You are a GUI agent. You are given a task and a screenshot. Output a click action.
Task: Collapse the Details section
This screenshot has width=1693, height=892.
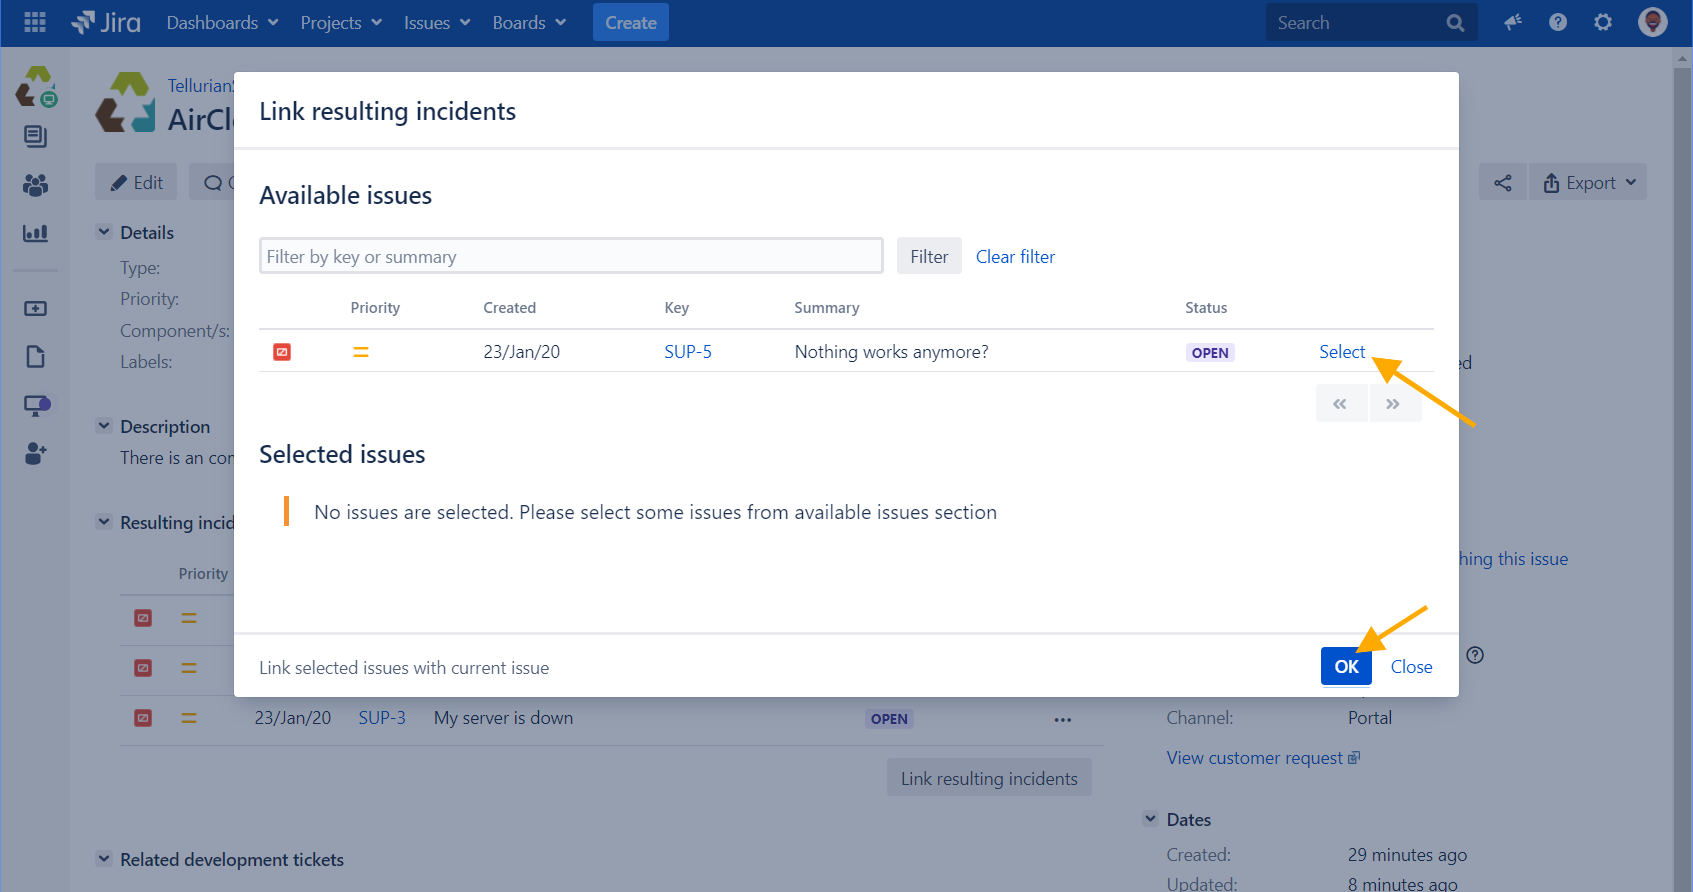click(x=104, y=232)
